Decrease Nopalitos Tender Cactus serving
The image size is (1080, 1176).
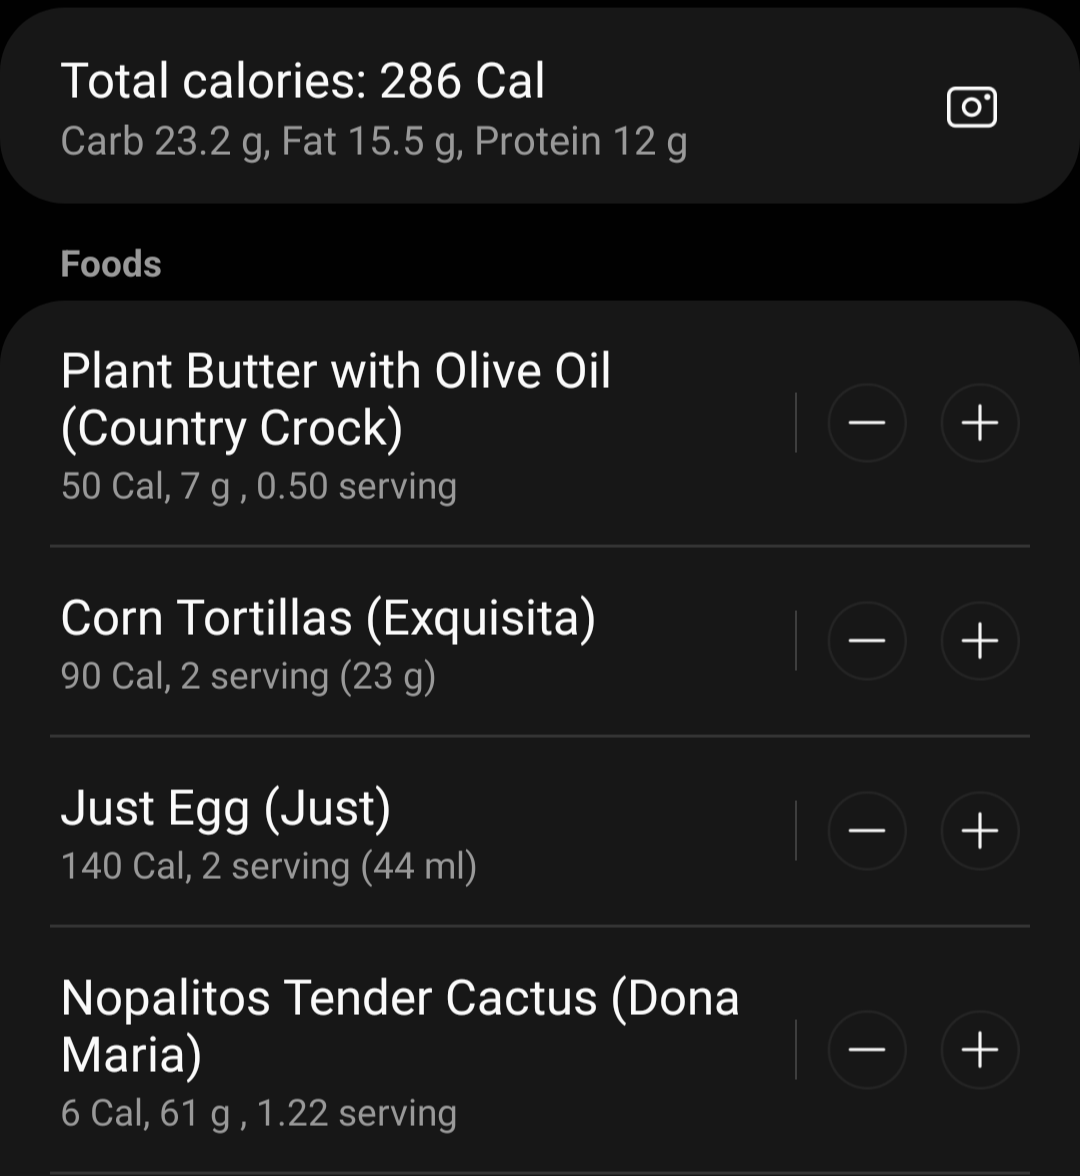pyautogui.click(x=867, y=1050)
